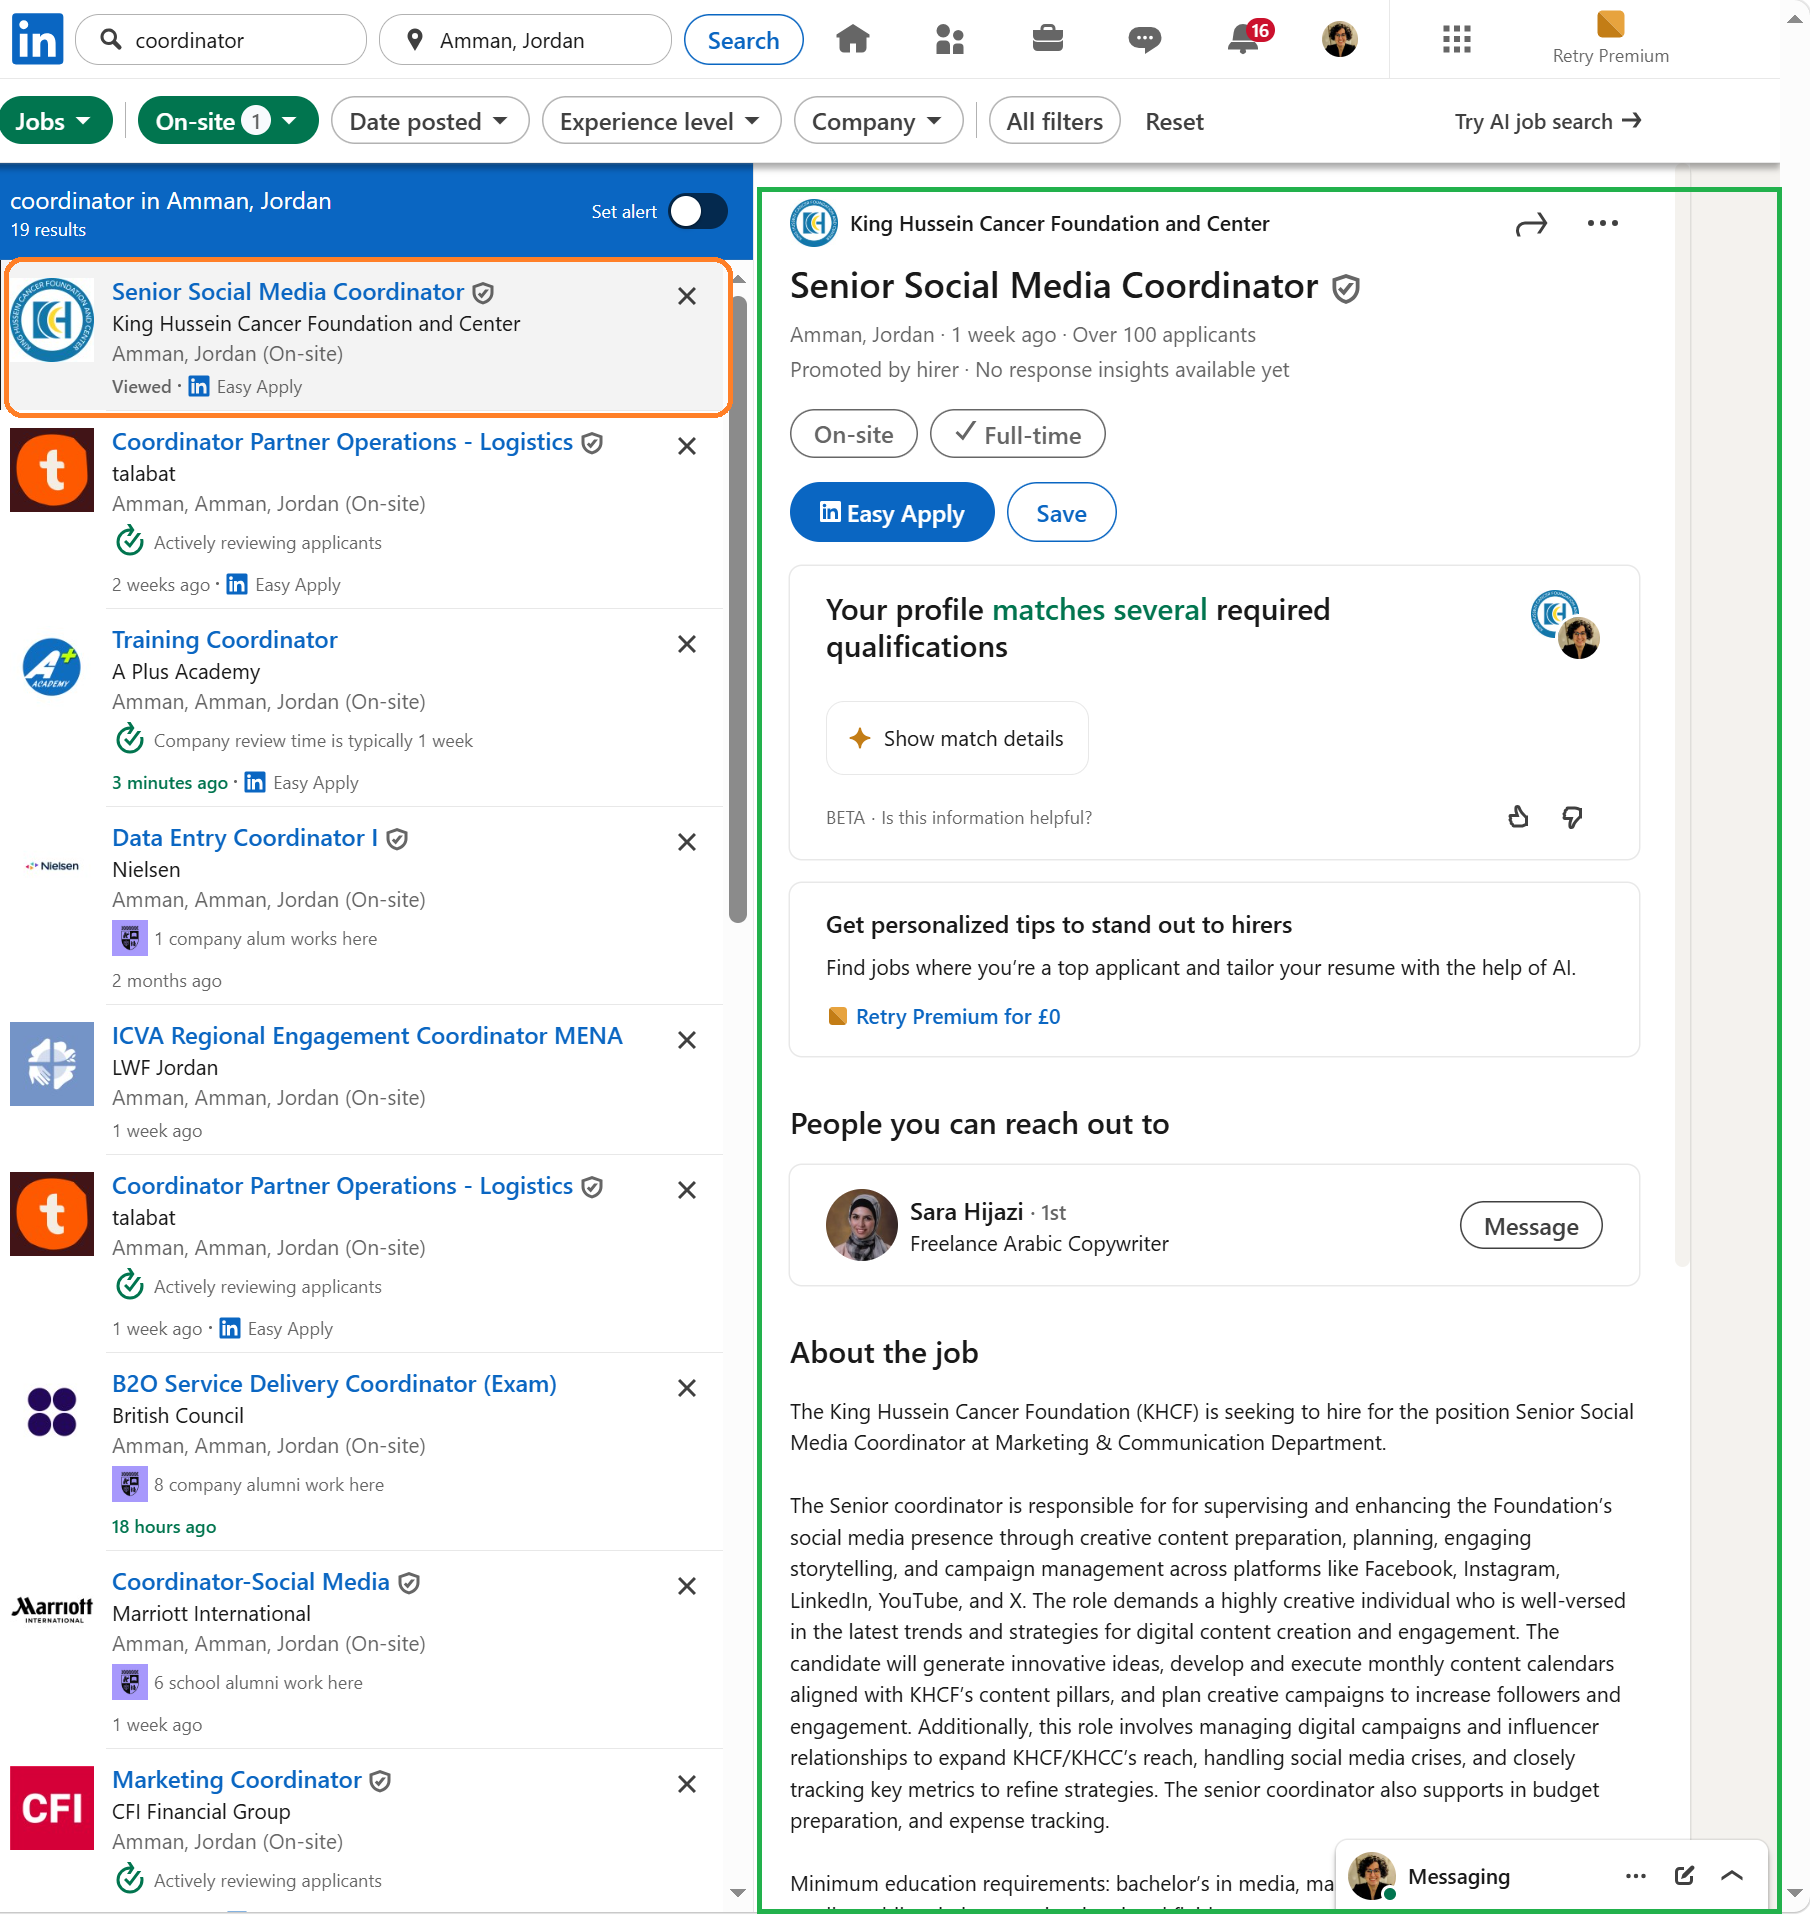1810x1917 pixels.
Task: Click Show match details button
Action: 956,738
